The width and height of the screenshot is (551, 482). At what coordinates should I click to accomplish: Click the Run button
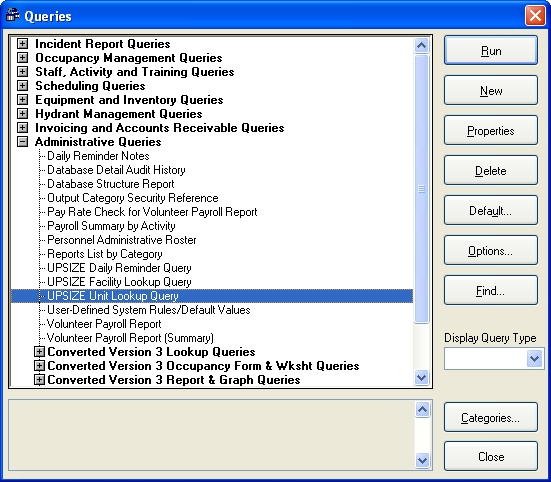[491, 51]
